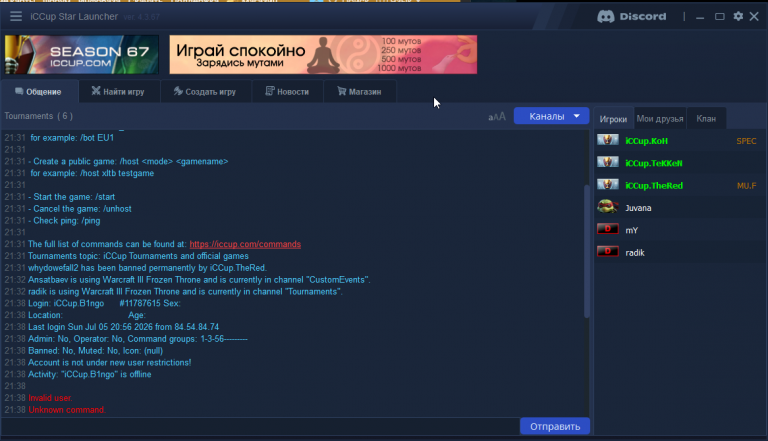Click the meditation mutes promo banner
This screenshot has height=441, width=768.
(323, 54)
